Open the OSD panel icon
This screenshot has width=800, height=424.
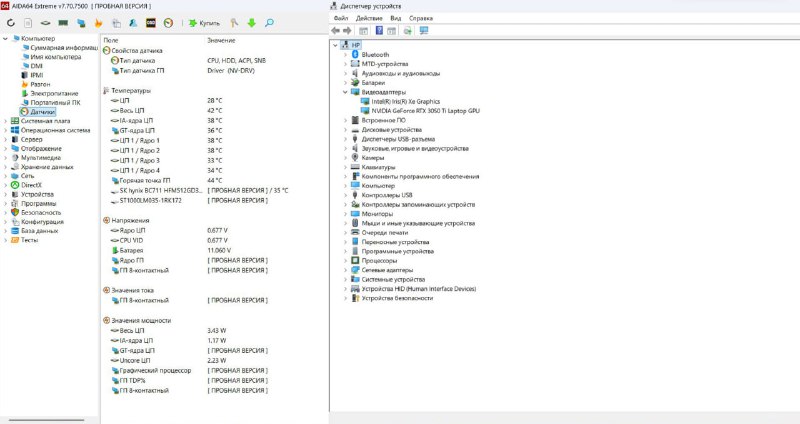(x=151, y=23)
